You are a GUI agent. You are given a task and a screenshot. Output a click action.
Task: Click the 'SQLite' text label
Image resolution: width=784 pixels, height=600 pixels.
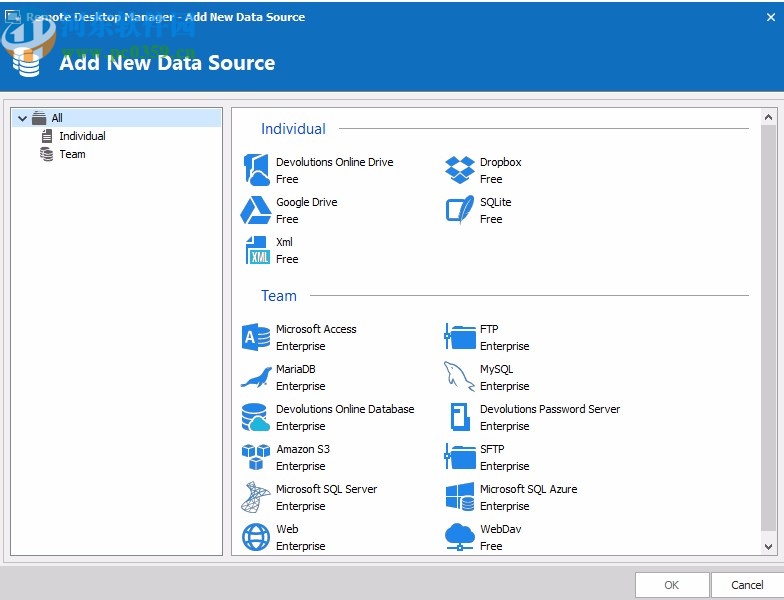point(496,202)
